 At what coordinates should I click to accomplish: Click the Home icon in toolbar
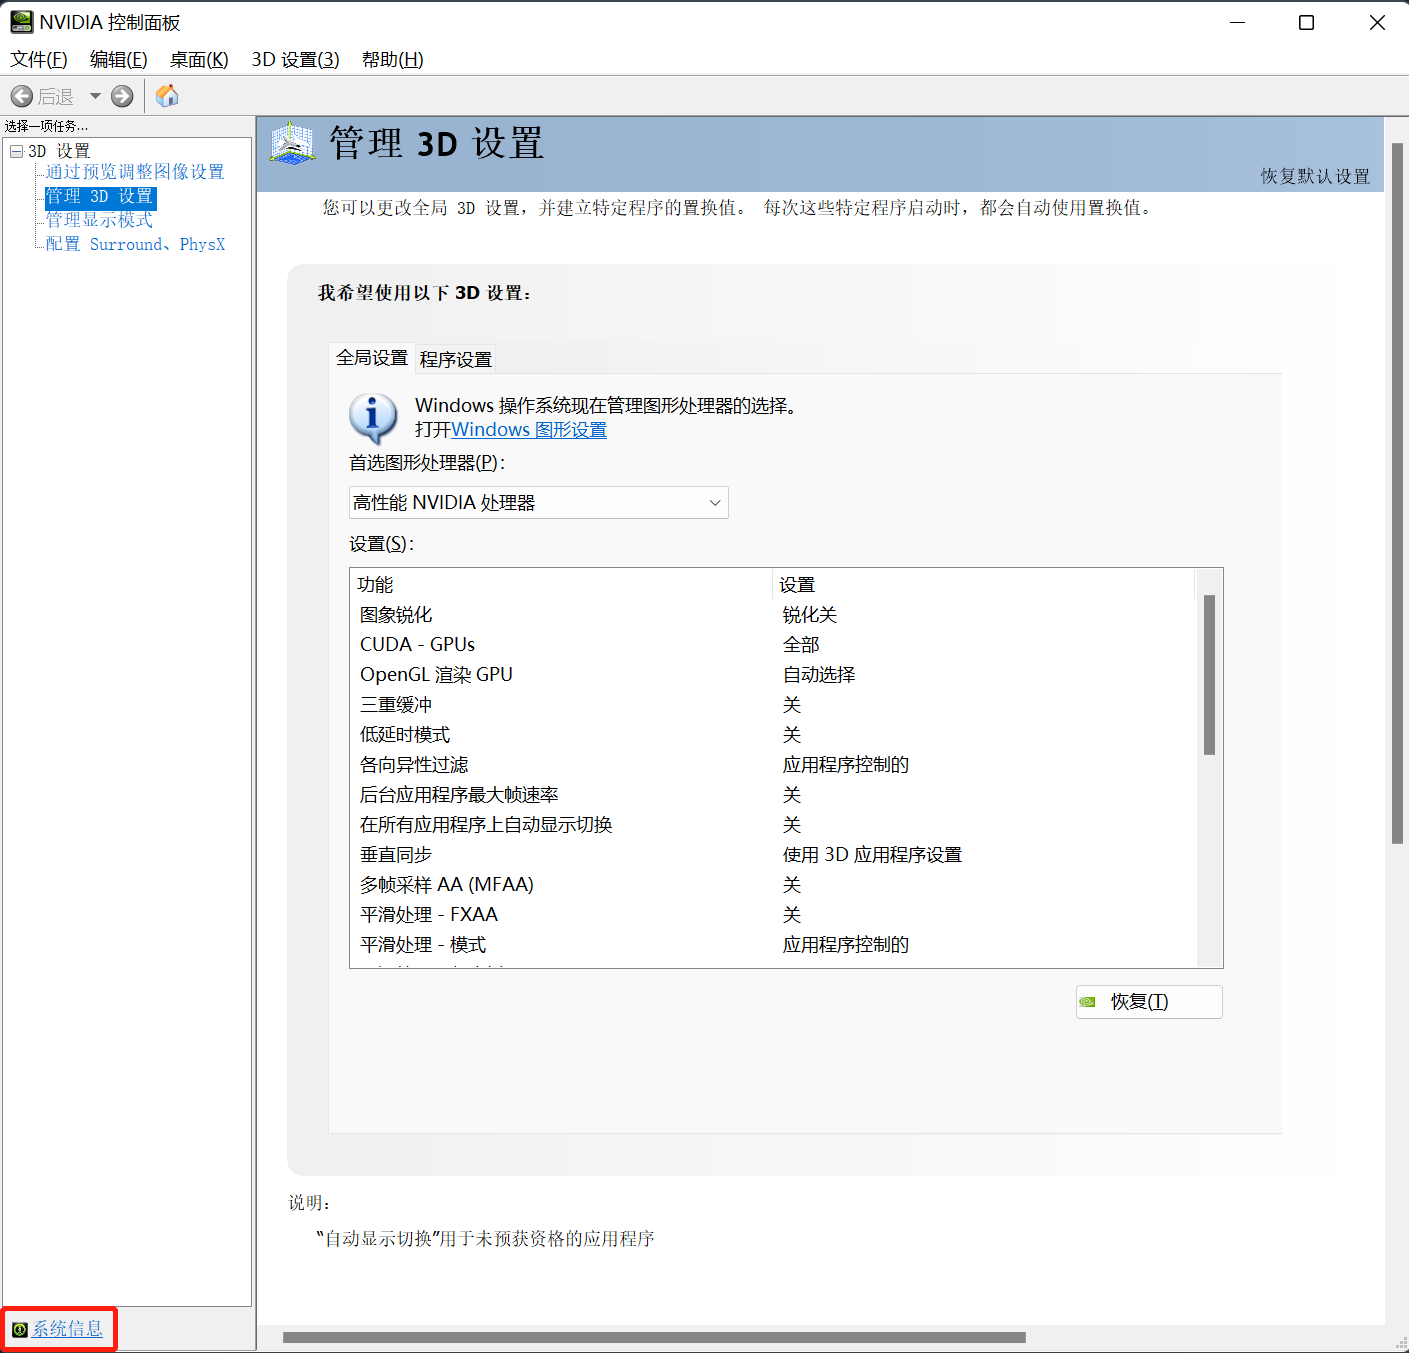(x=167, y=96)
